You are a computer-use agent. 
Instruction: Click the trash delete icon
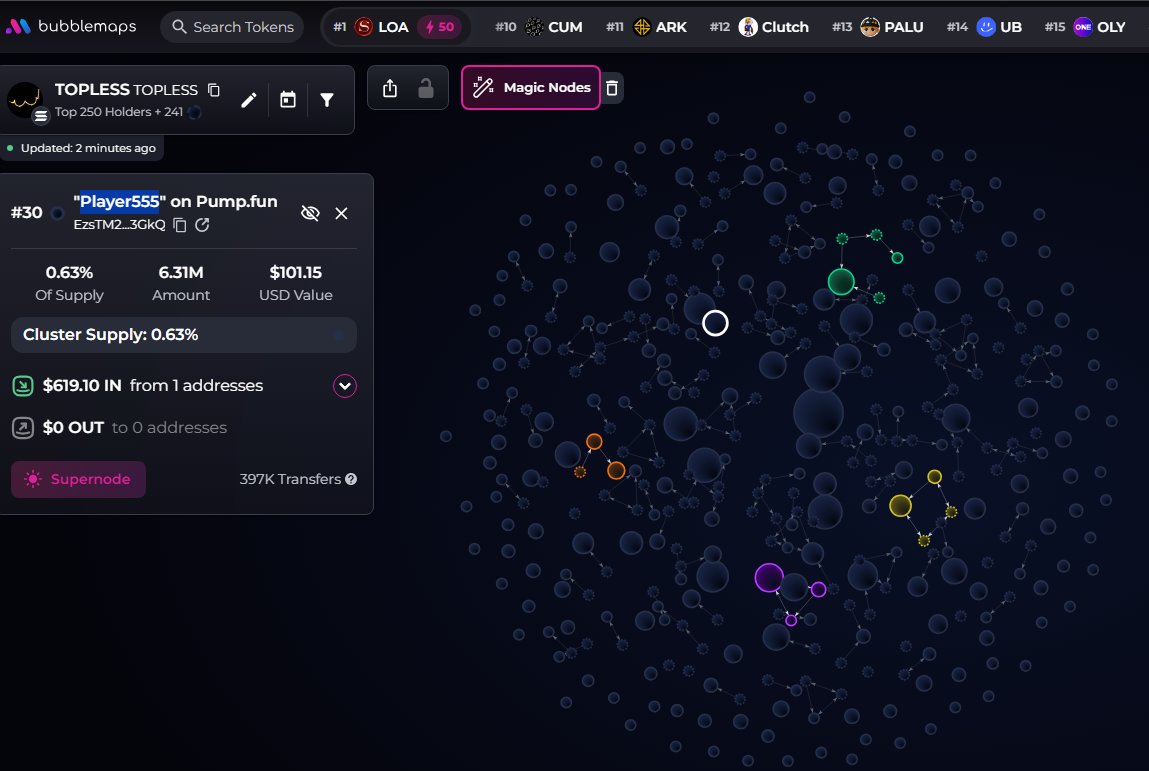pos(613,88)
